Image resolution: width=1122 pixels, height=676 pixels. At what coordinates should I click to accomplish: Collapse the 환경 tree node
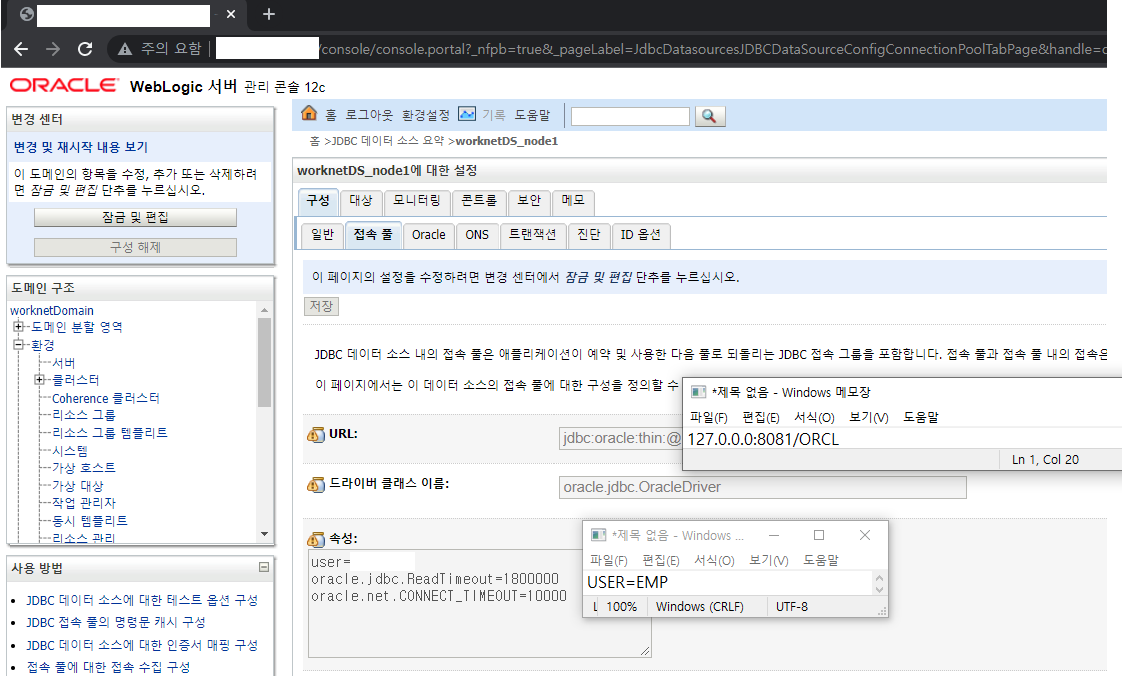pyautogui.click(x=19, y=345)
